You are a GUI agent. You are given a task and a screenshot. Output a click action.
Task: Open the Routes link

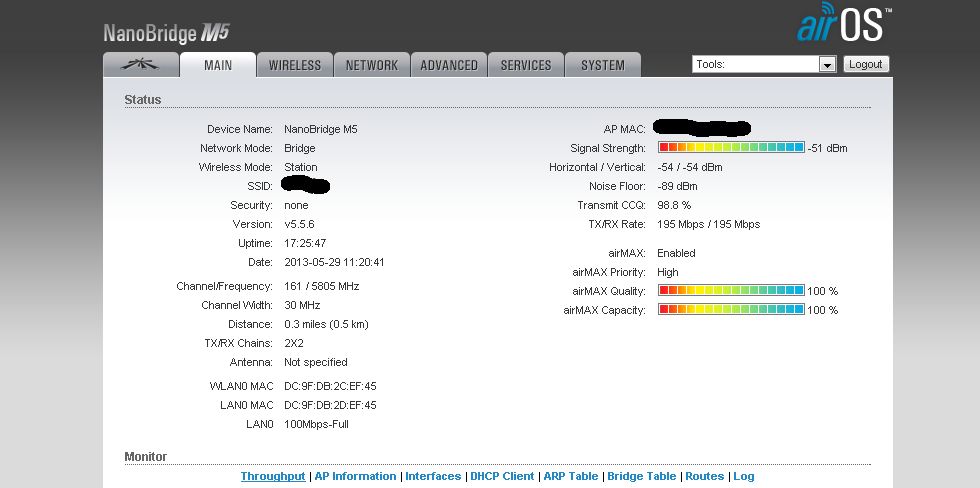pos(704,476)
